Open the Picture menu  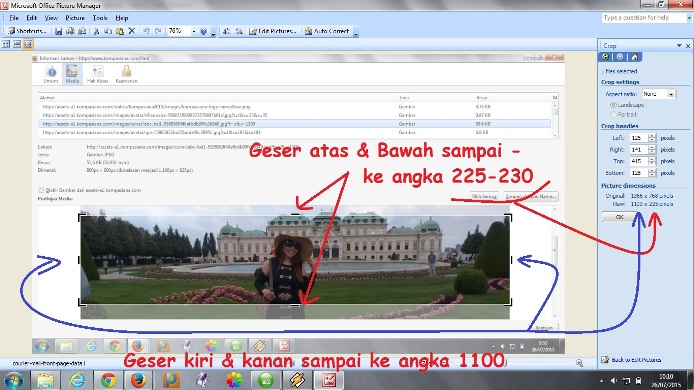pos(75,18)
